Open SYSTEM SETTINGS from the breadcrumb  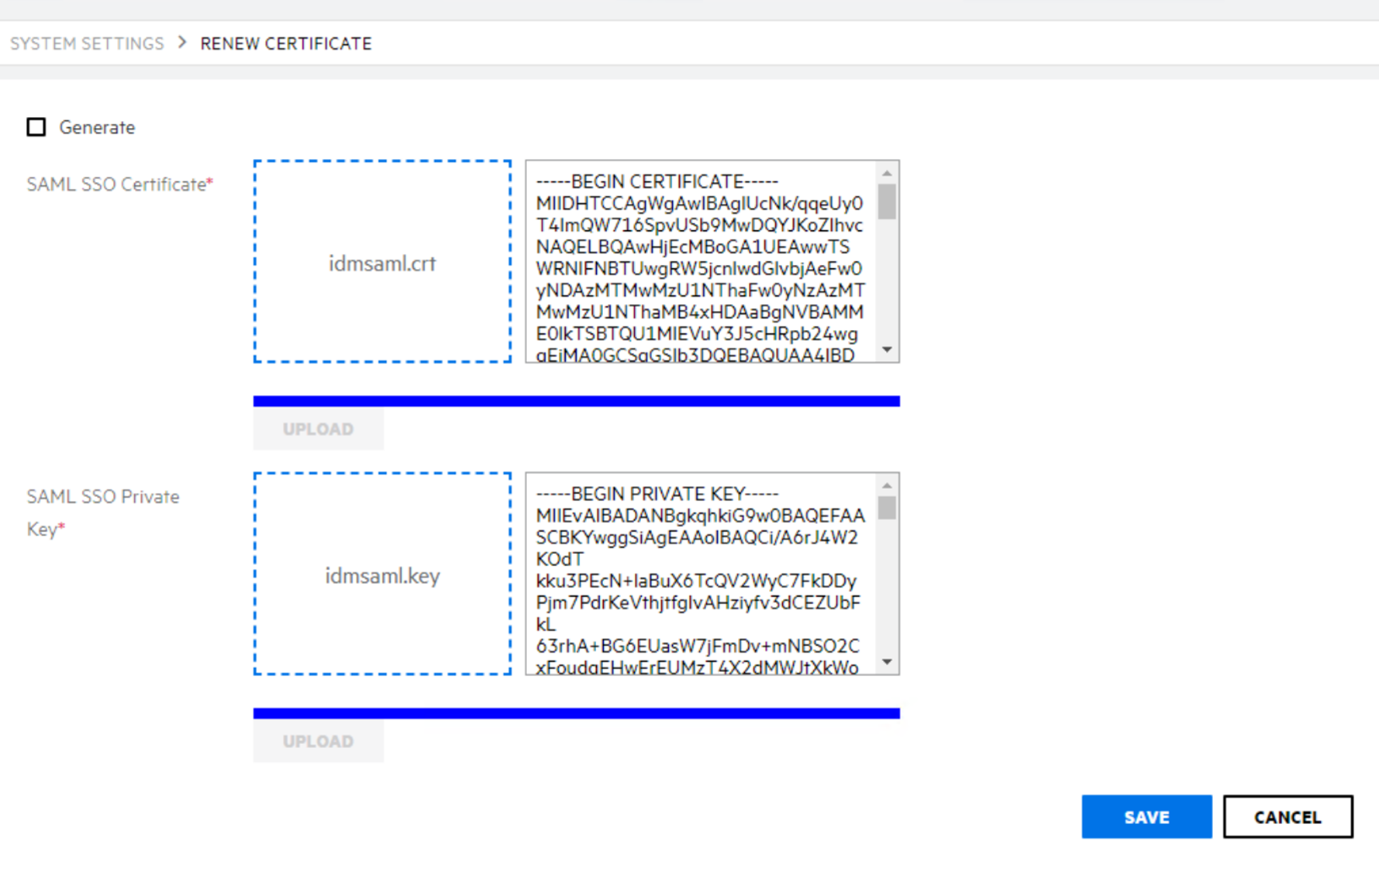(86, 43)
